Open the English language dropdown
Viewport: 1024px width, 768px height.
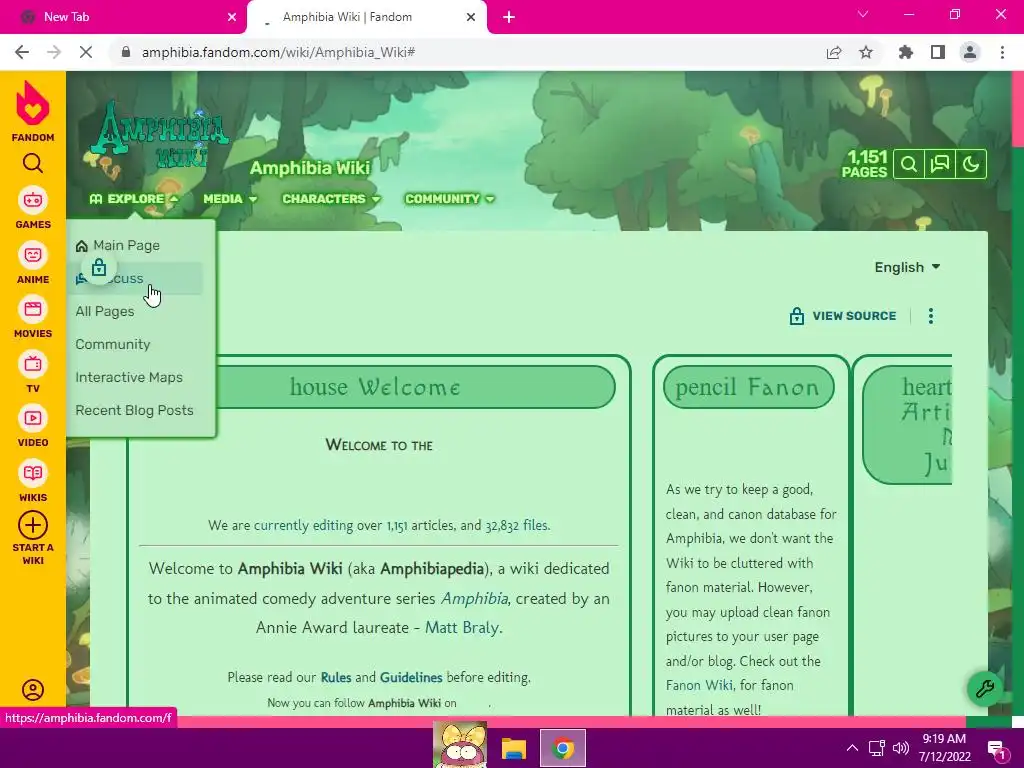point(907,267)
